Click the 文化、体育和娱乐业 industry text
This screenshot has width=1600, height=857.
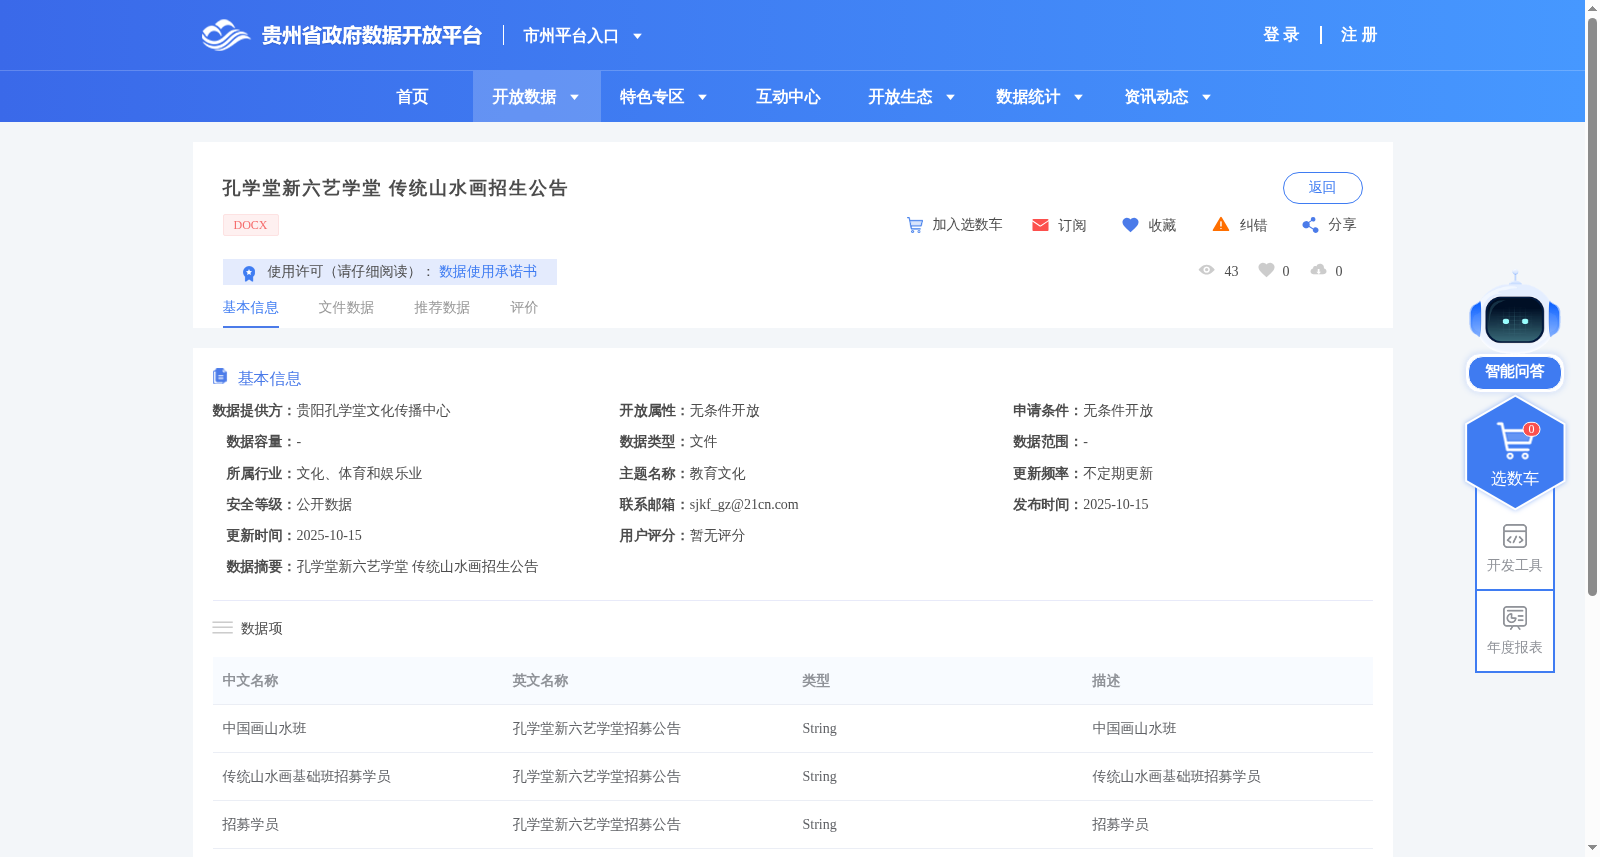pyautogui.click(x=359, y=474)
